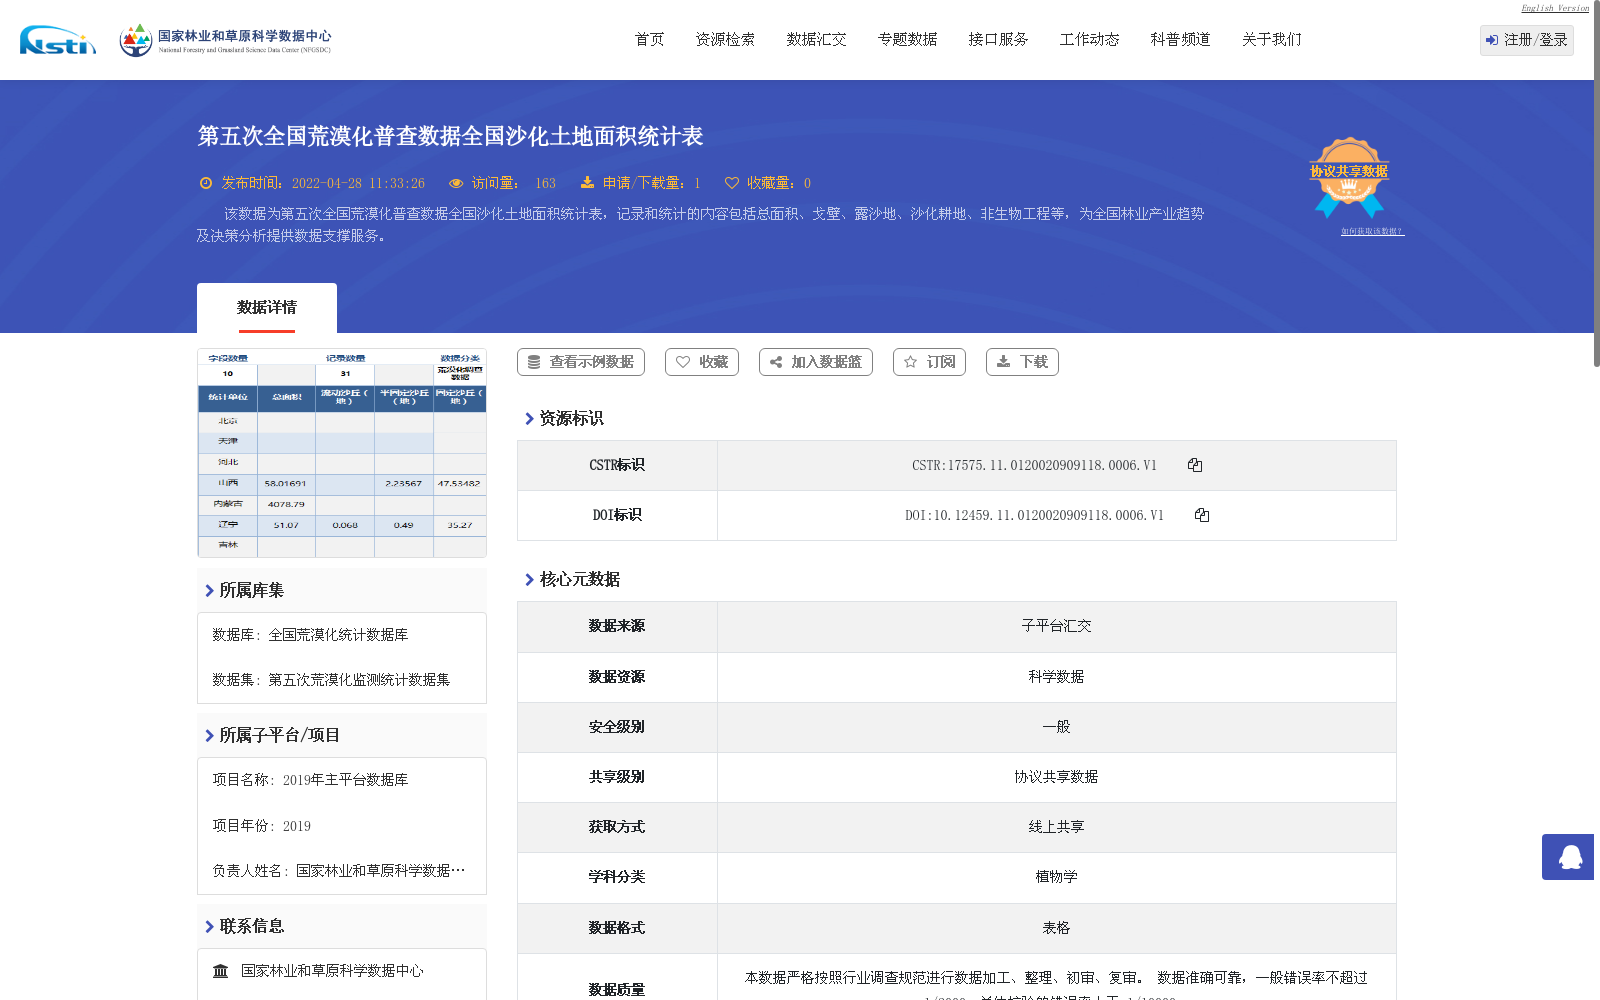1600x1000 pixels.
Task: Open the English Version link
Action: pyautogui.click(x=1552, y=8)
